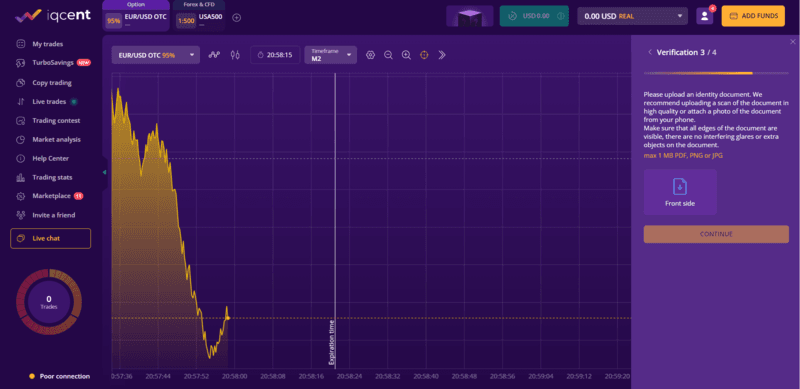800x389 pixels.
Task: Click the verification progress bar
Action: 716,74
